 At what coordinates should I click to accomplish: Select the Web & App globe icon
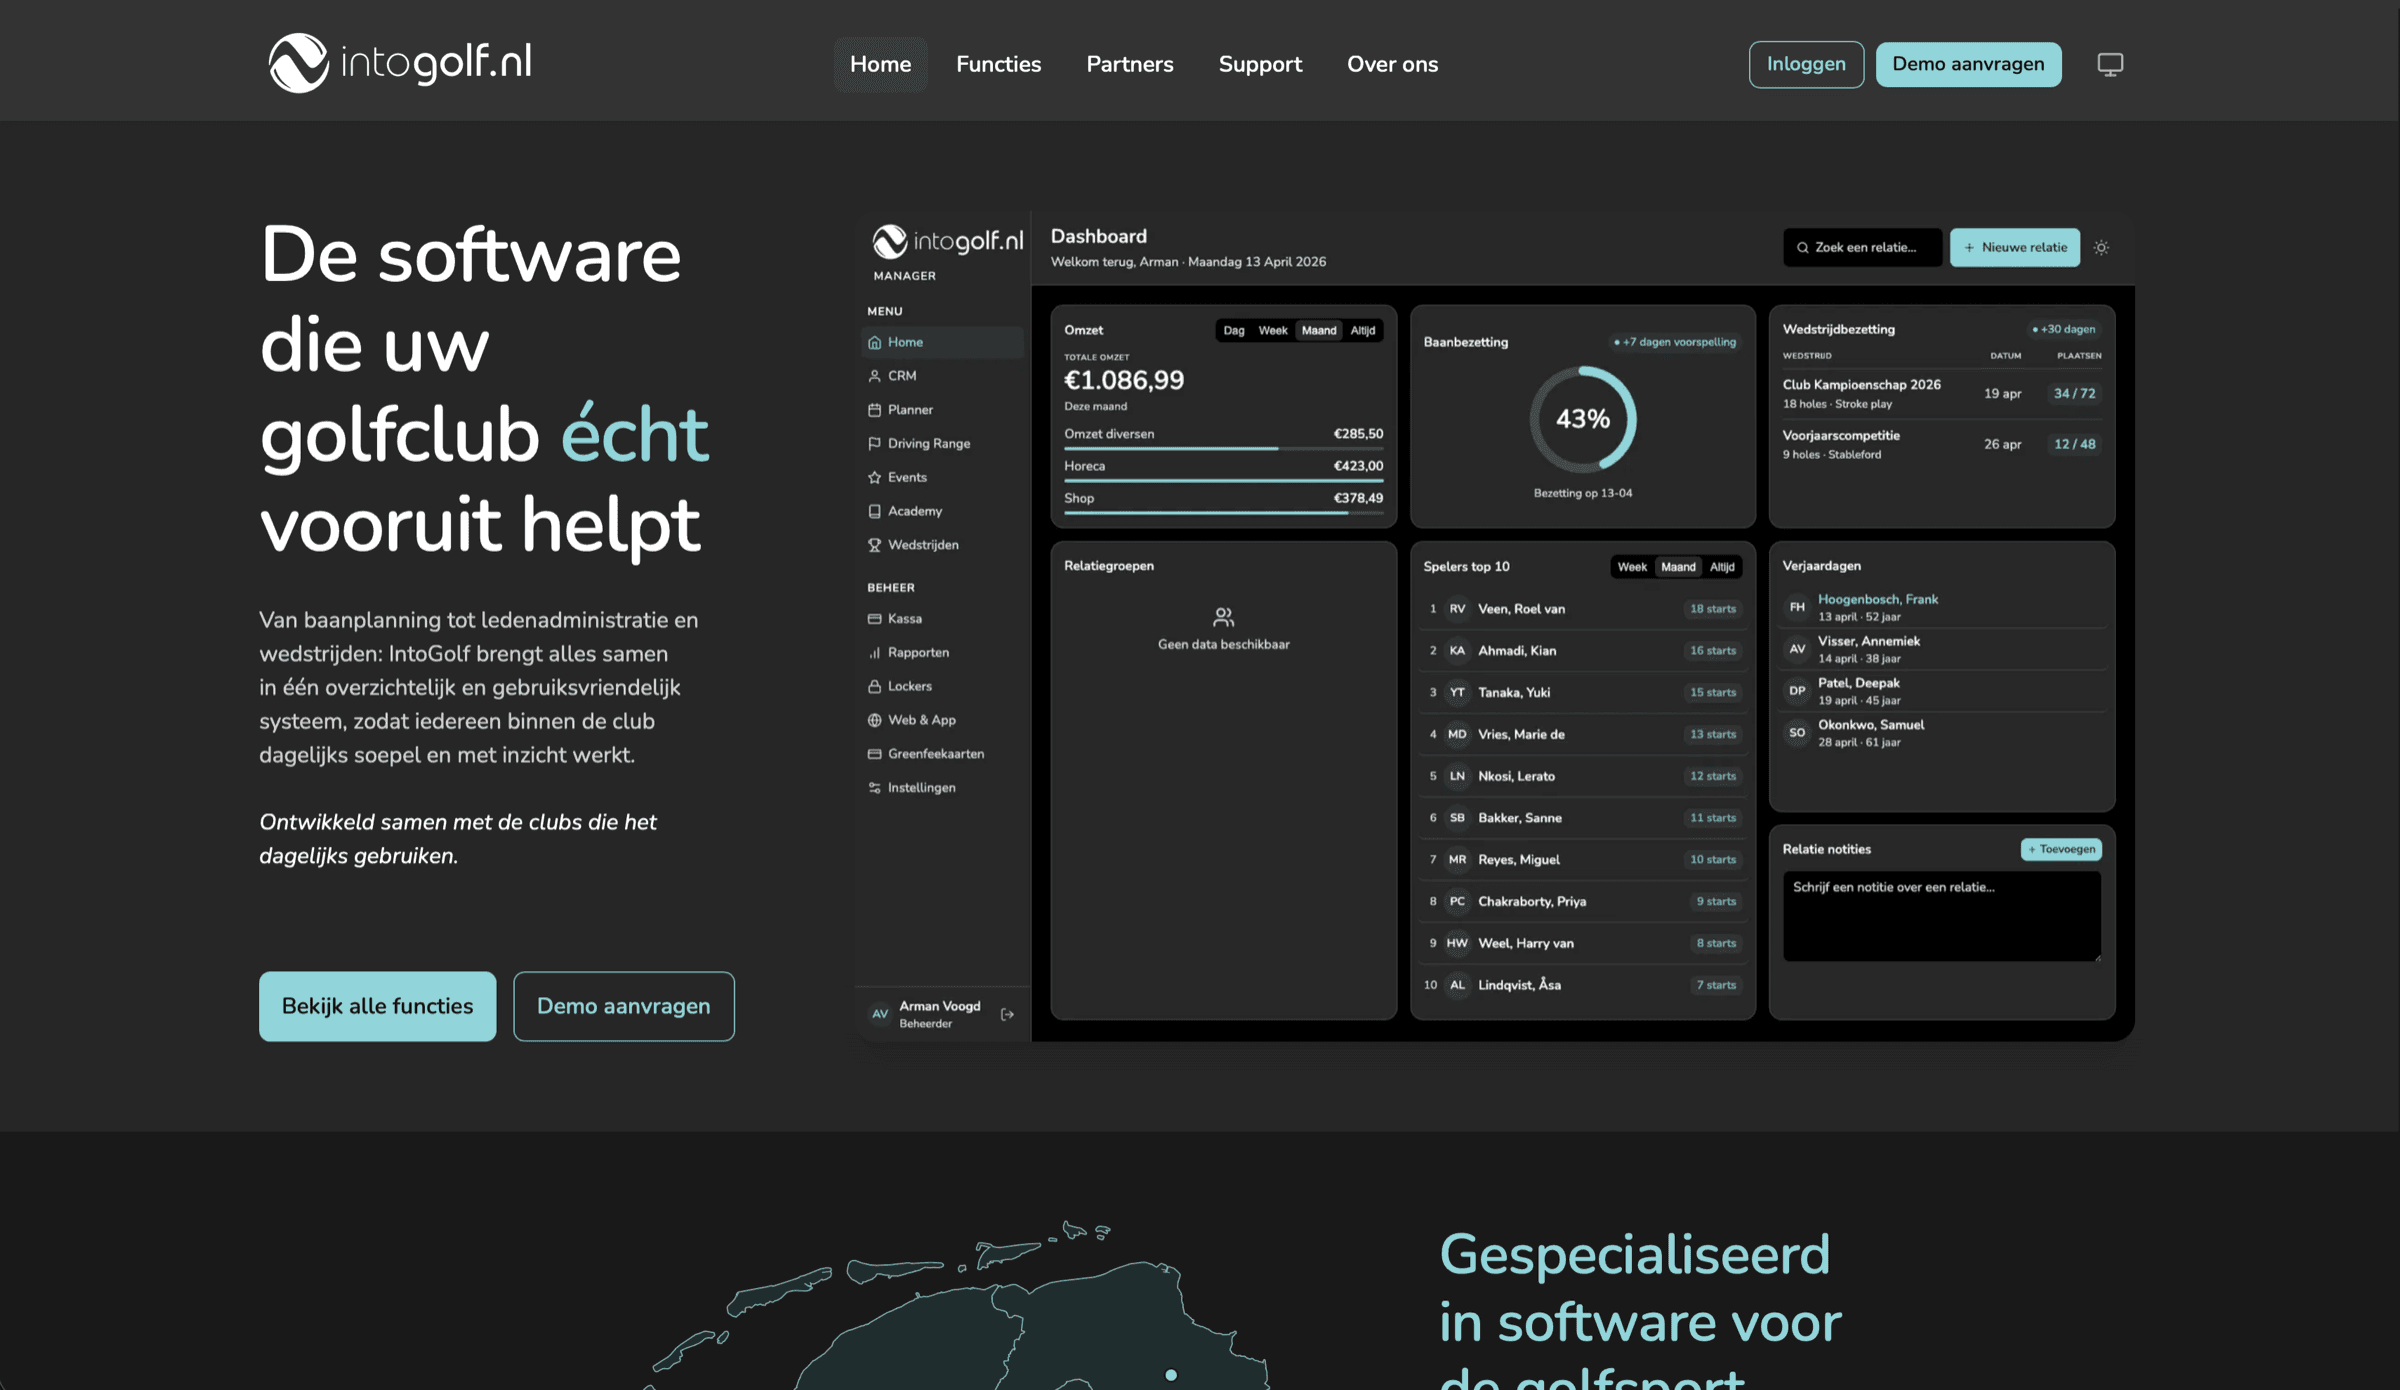tap(874, 720)
